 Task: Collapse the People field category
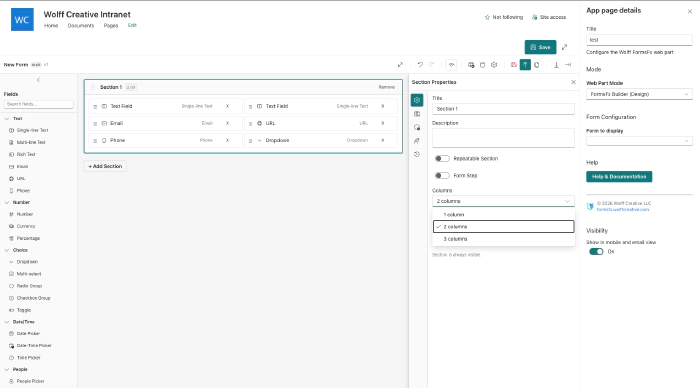pos(7,369)
